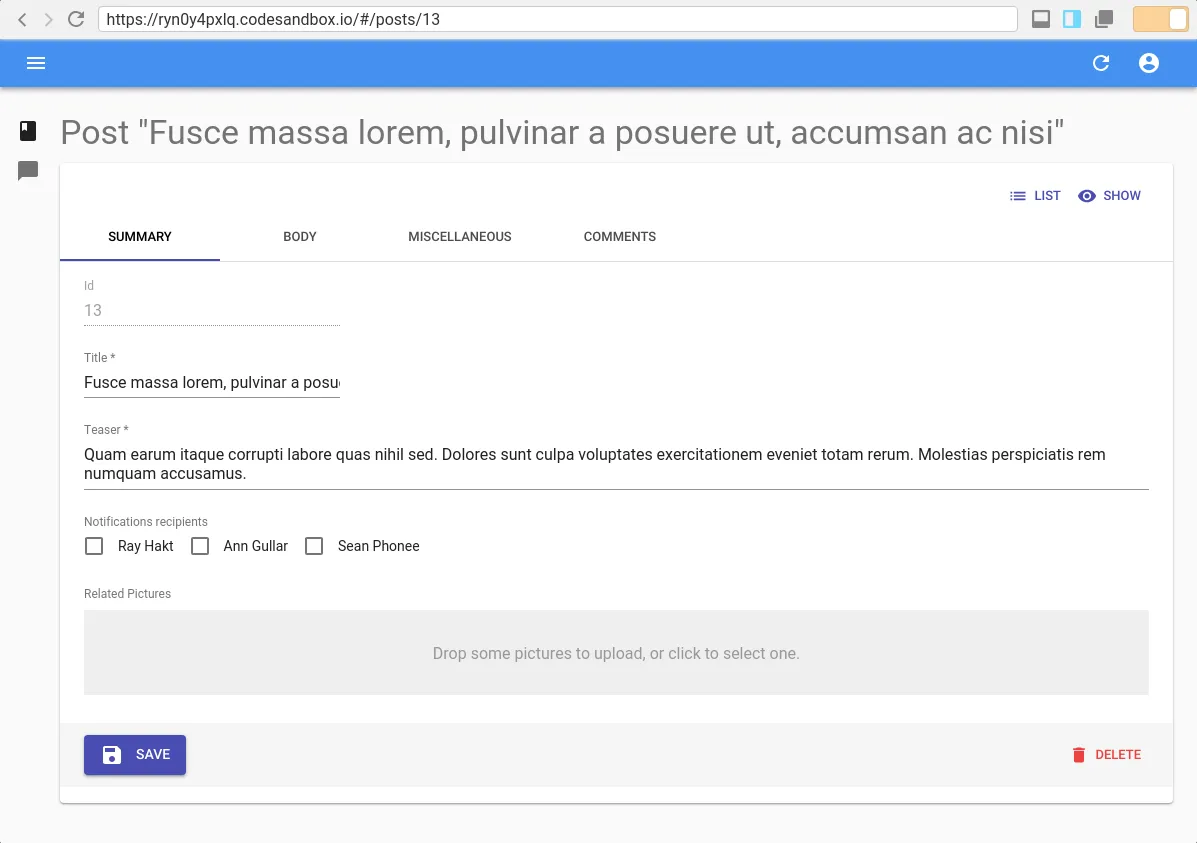Open Comments via sidebar speech bubble icon

click(x=27, y=170)
